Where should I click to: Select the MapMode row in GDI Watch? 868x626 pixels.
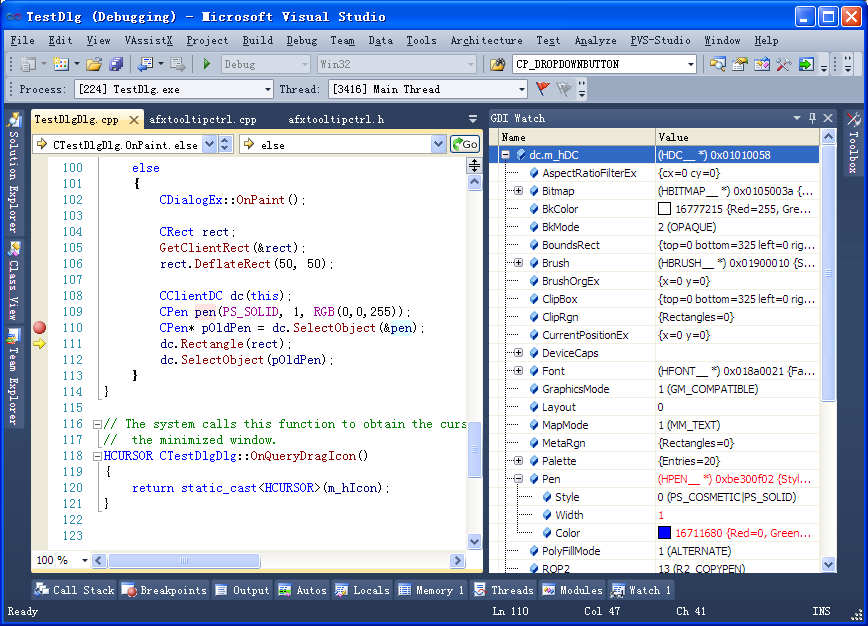(x=659, y=425)
